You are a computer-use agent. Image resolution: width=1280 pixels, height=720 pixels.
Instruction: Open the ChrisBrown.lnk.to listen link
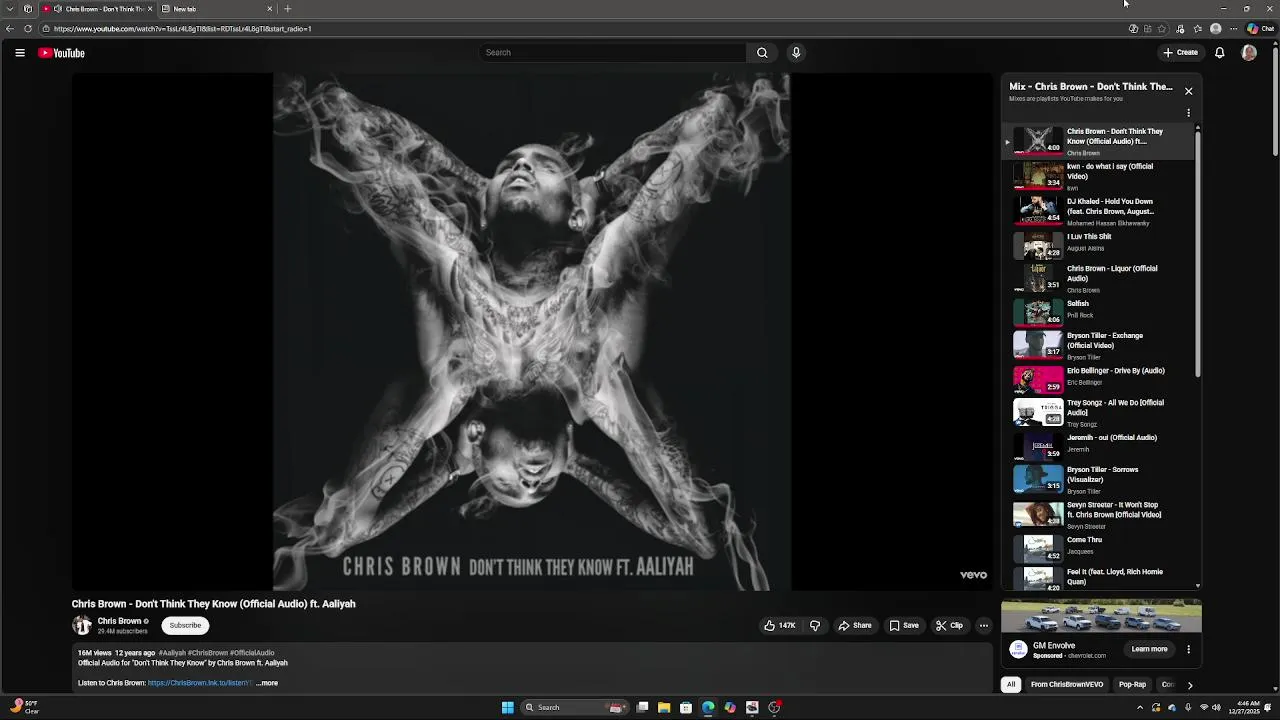199,683
